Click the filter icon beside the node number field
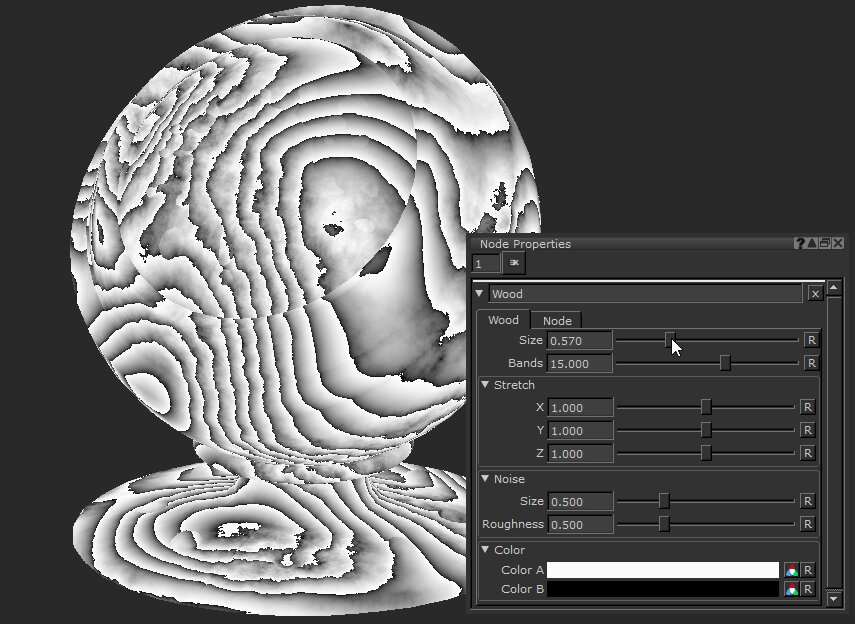This screenshot has width=855, height=624. [513, 263]
